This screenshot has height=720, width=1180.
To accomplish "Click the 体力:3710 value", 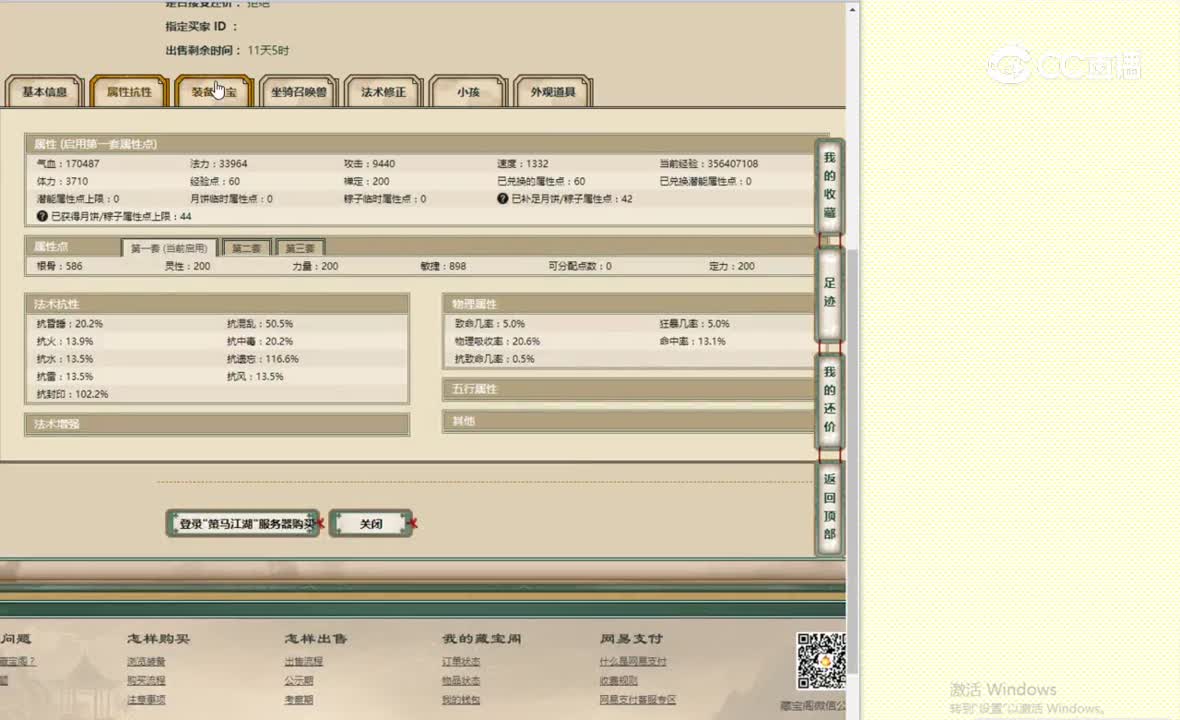I will [x=62, y=181].
